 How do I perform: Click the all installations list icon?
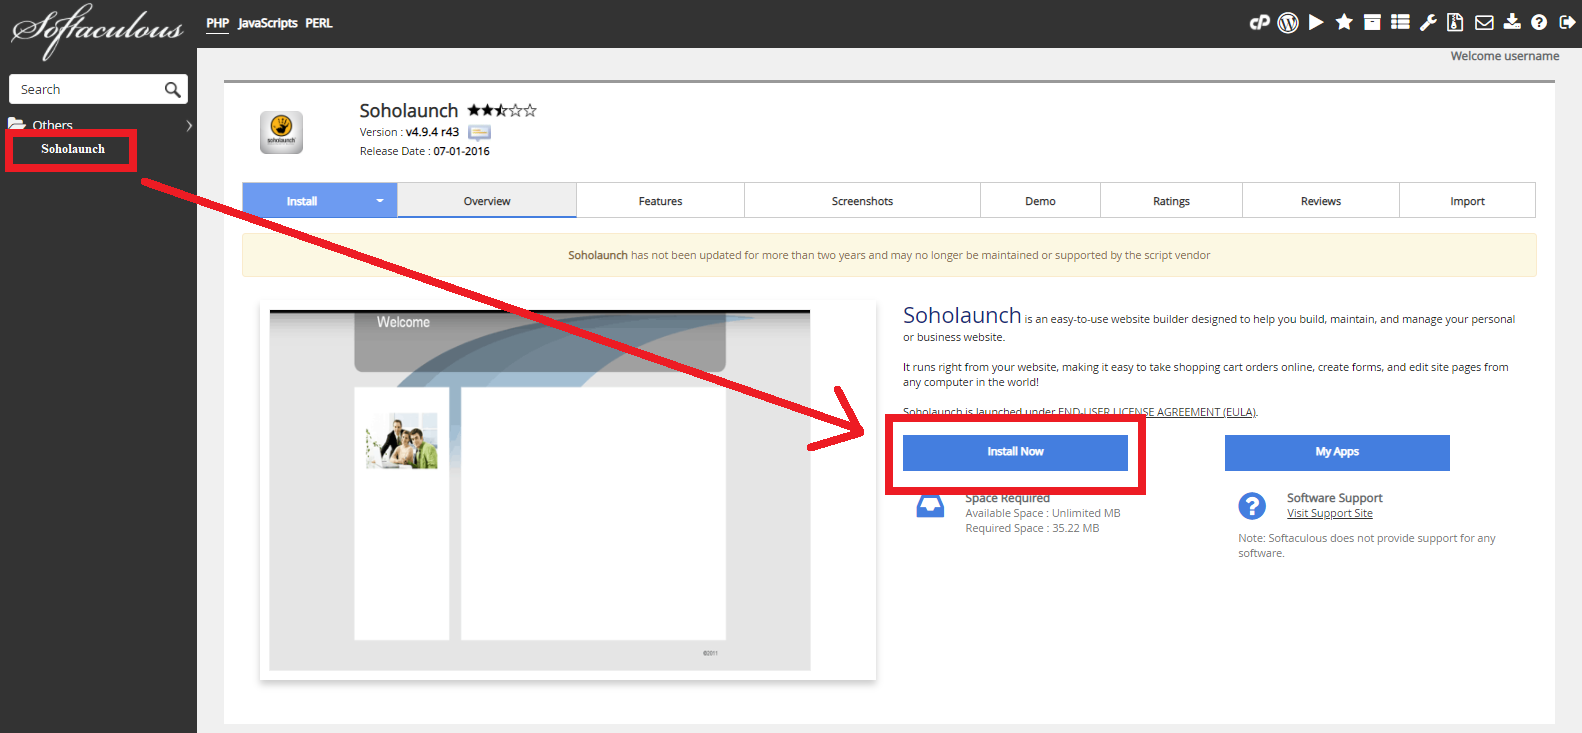[x=1400, y=22]
